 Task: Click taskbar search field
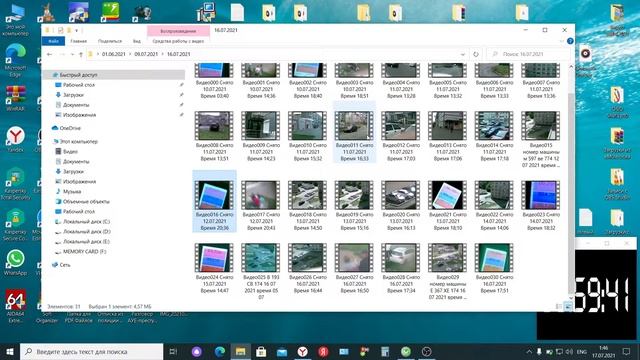pos(91,351)
